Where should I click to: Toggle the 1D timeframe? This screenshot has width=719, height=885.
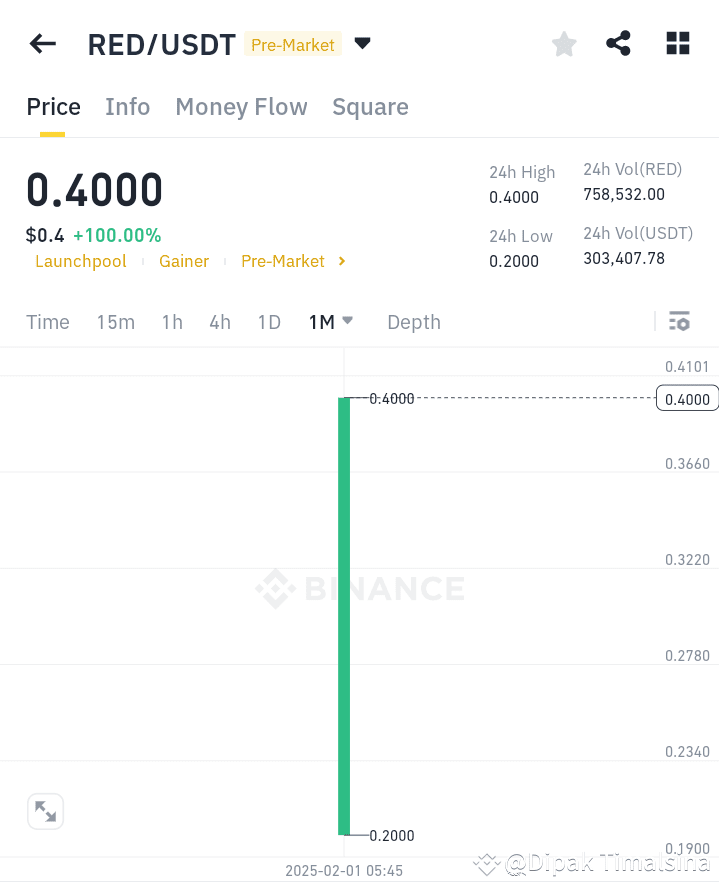pos(269,322)
